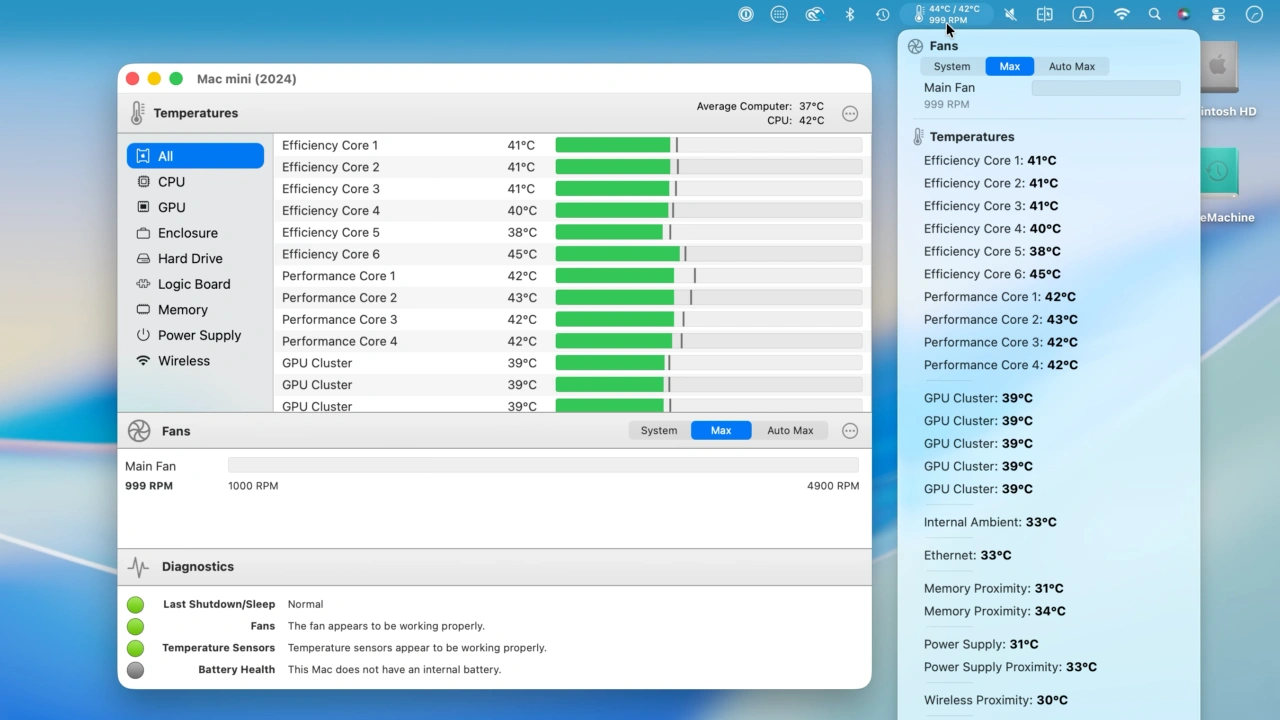
Task: Open Temperatures section more options button
Action: pyautogui.click(x=850, y=114)
